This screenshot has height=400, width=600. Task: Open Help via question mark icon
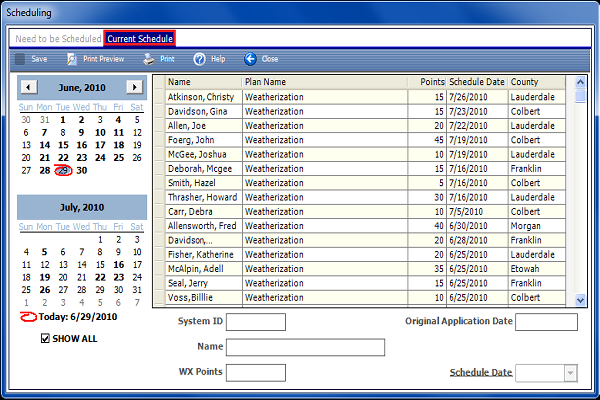pos(199,59)
